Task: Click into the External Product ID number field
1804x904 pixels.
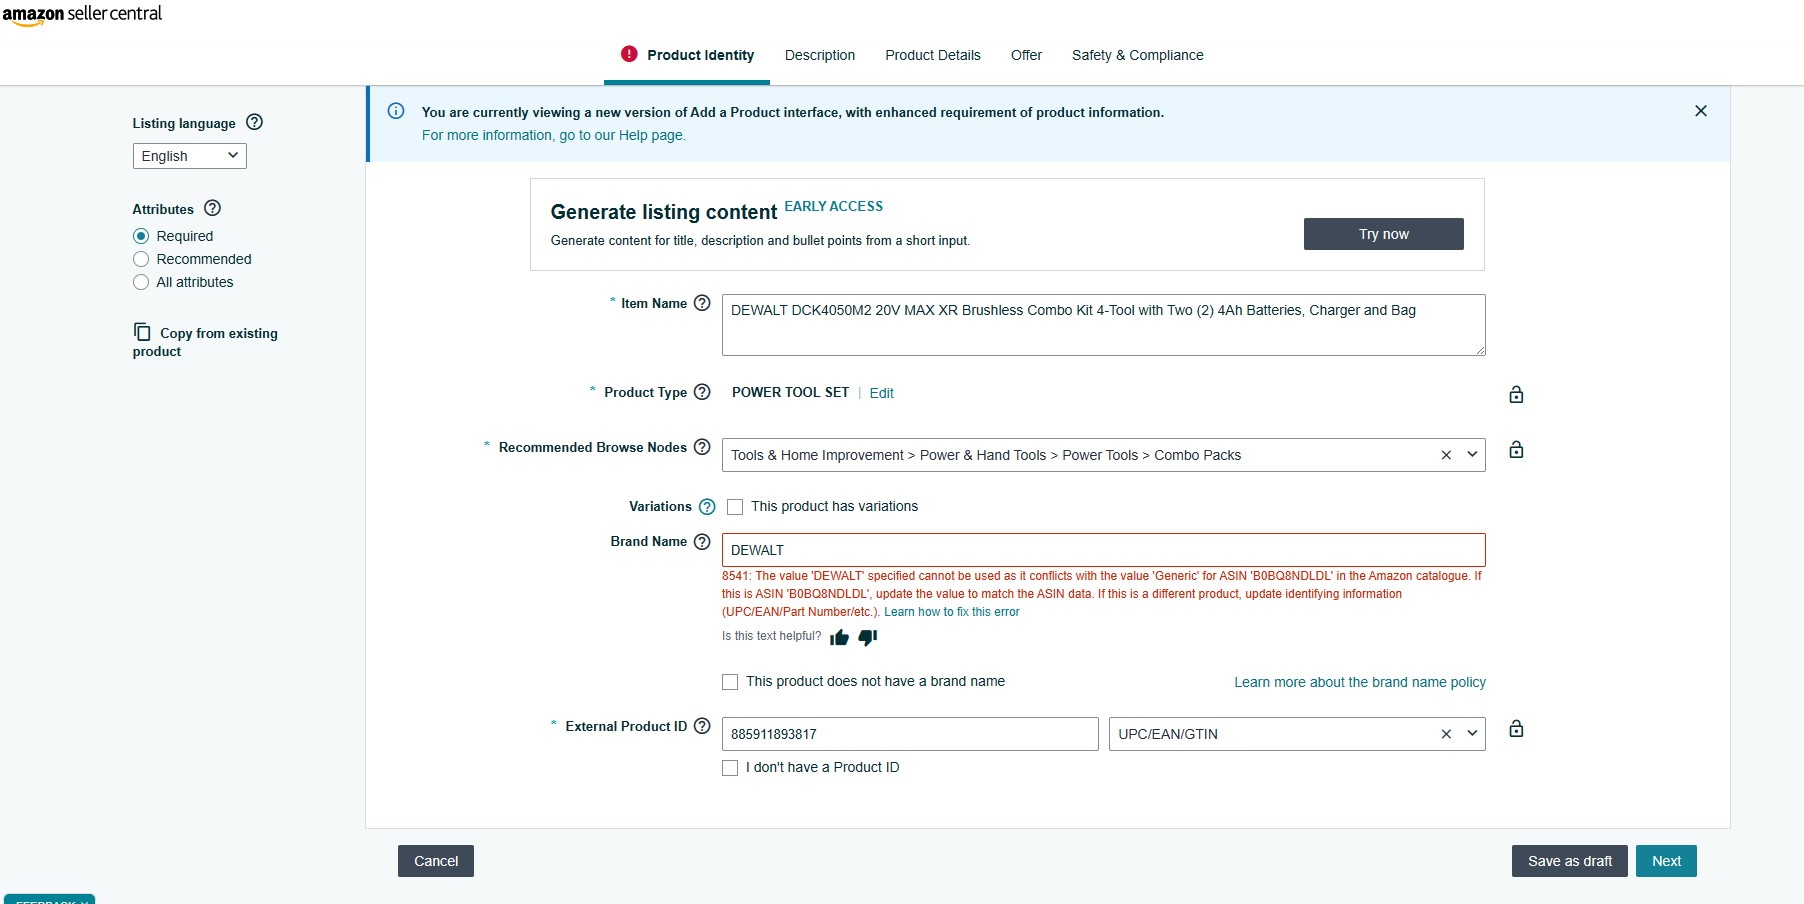Action: [910, 734]
